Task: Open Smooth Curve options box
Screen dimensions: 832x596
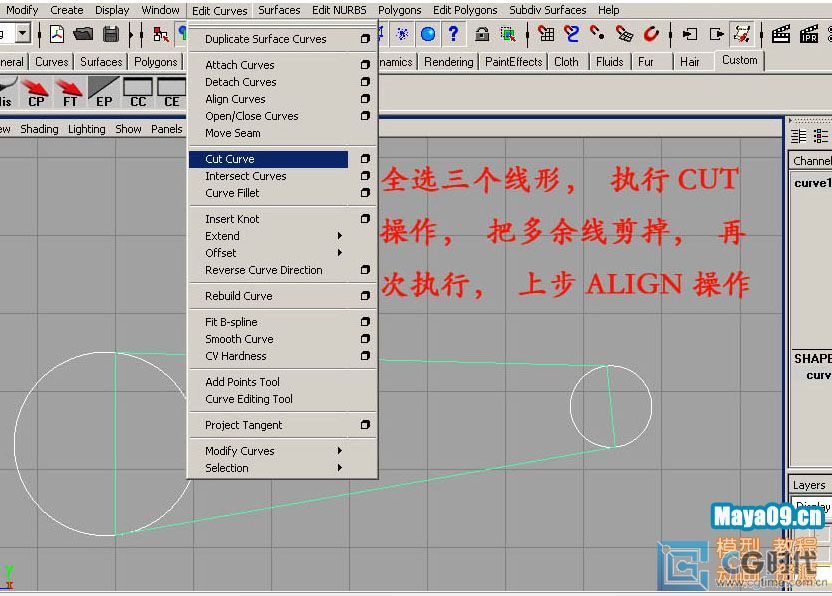Action: (365, 339)
